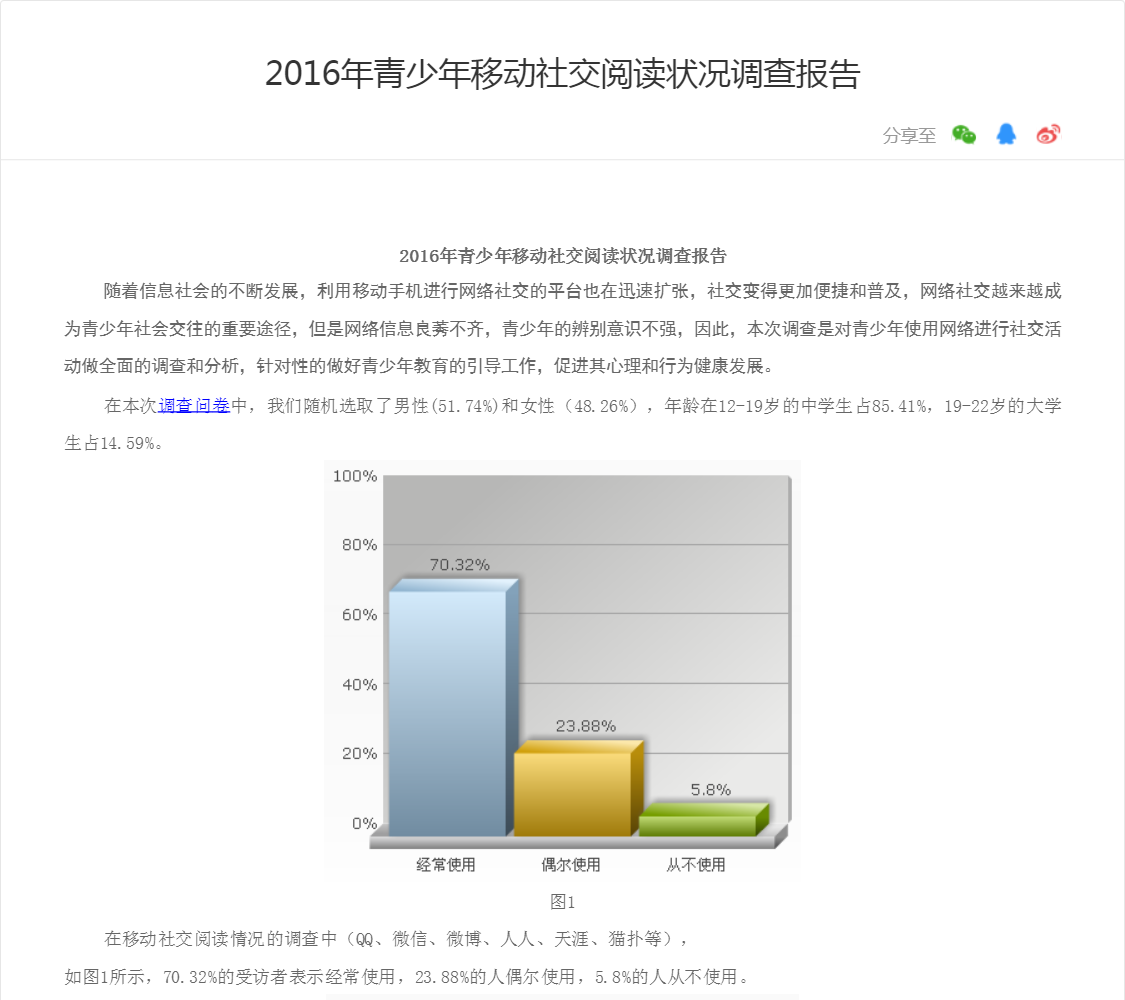
Task: Click the 偶尔使用 axis label
Action: [x=570, y=864]
